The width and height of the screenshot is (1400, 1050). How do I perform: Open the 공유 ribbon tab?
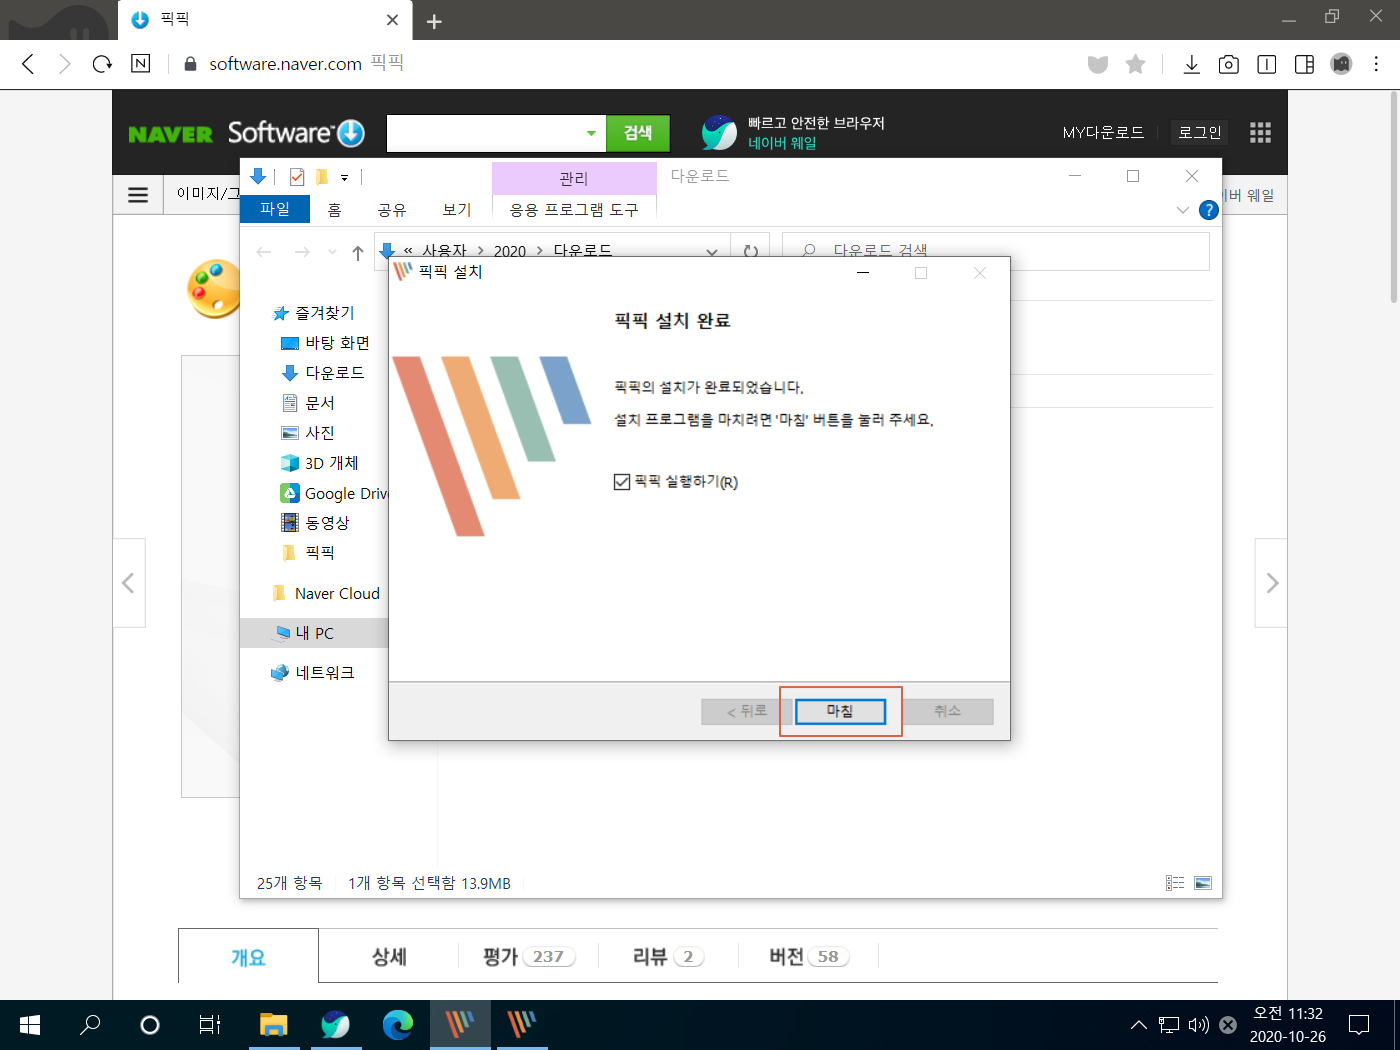point(392,209)
